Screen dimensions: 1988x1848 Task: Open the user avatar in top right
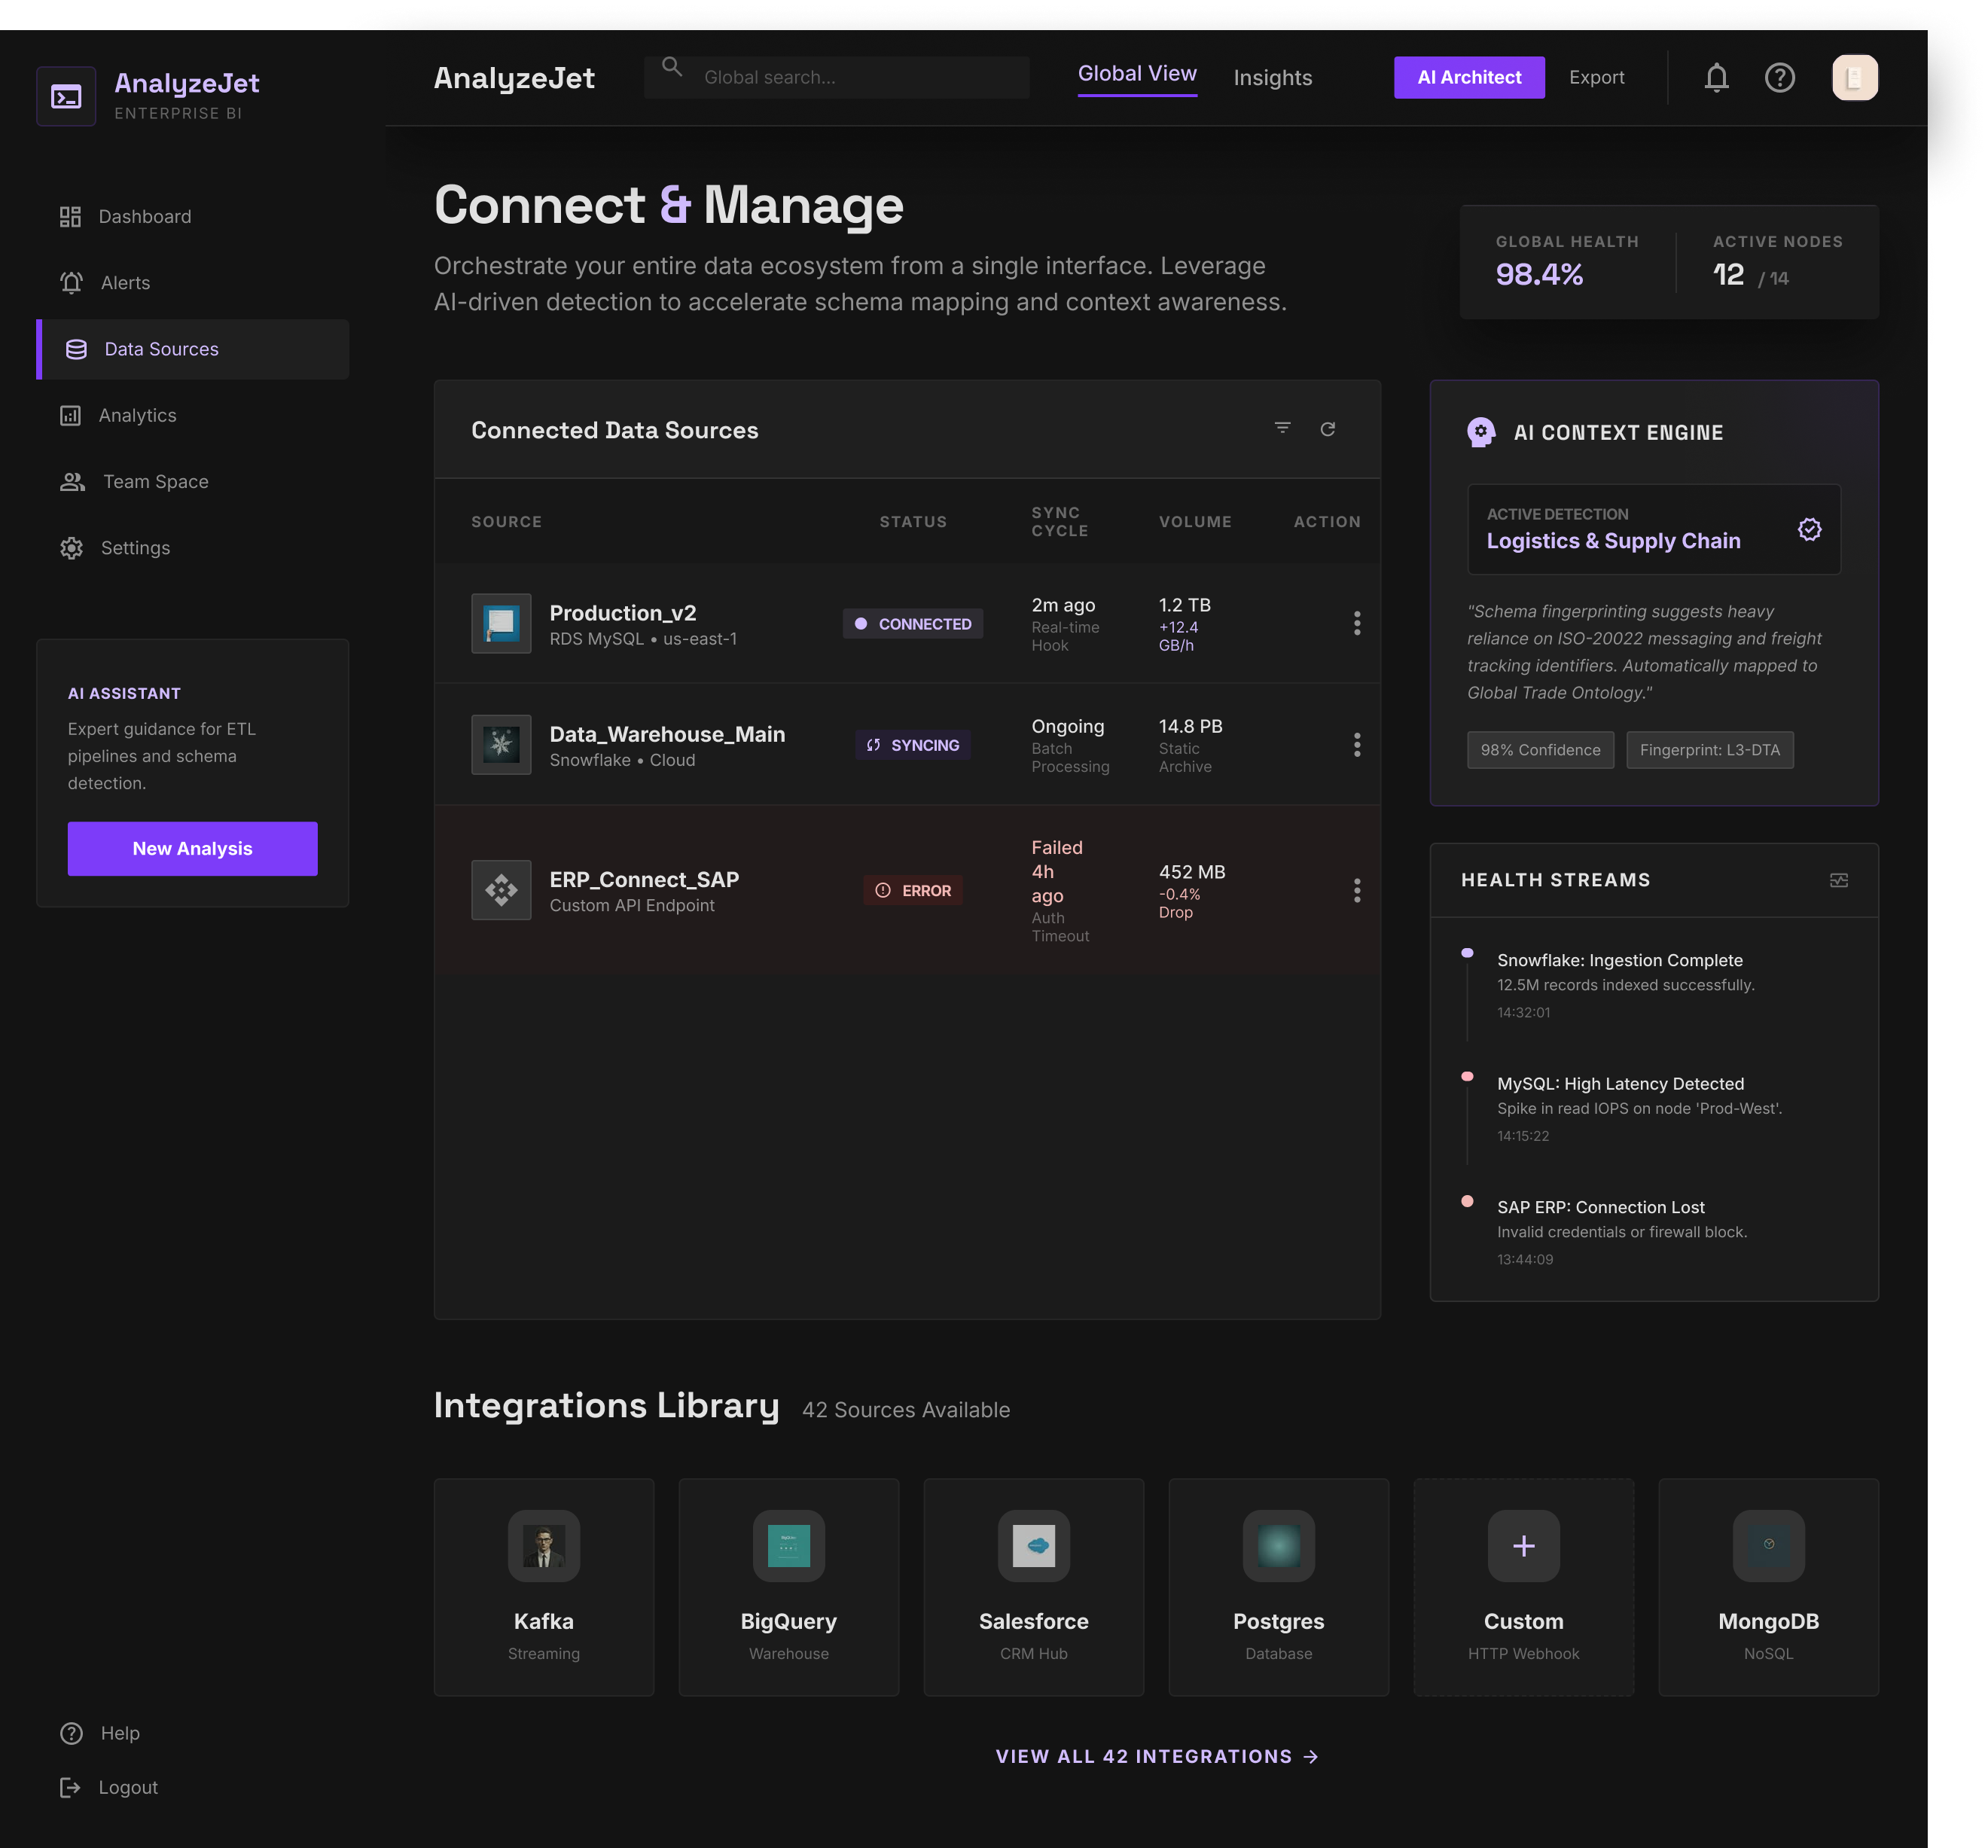(1854, 78)
